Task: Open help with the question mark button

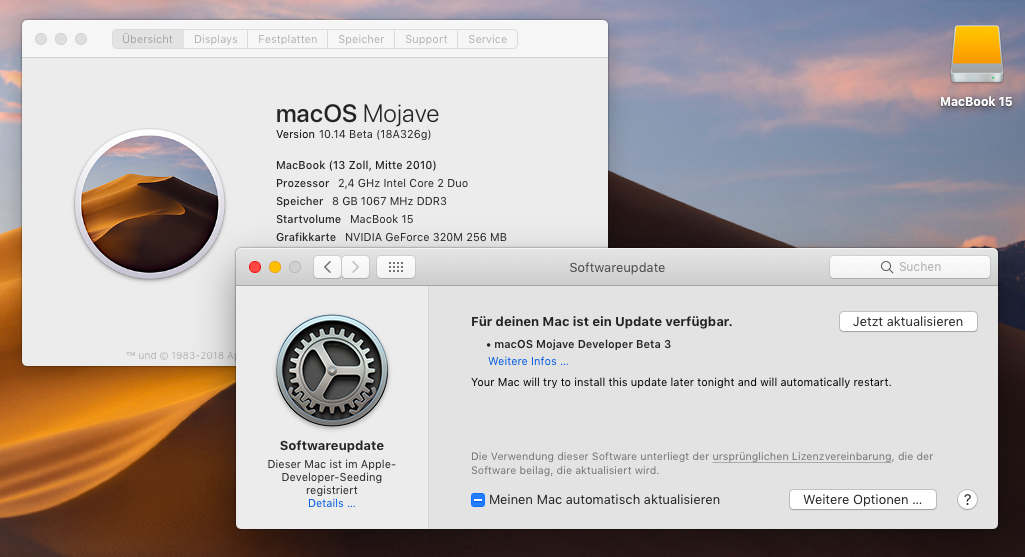Action: [967, 499]
